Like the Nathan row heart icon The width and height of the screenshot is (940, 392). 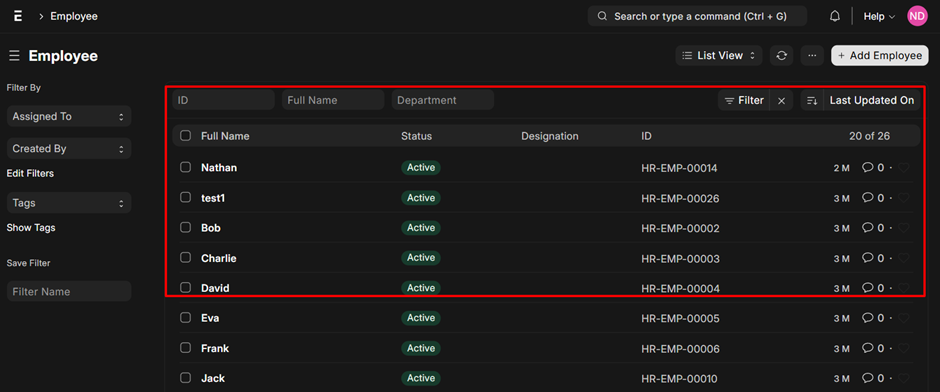point(903,168)
